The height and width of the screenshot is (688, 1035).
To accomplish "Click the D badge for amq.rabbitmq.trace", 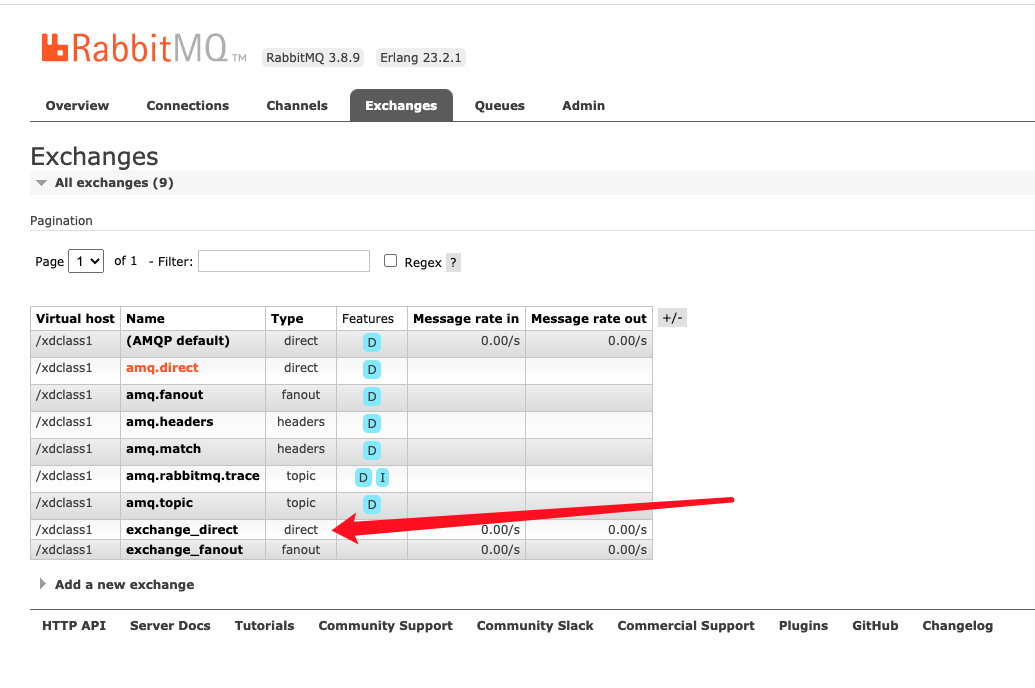I will (363, 478).
